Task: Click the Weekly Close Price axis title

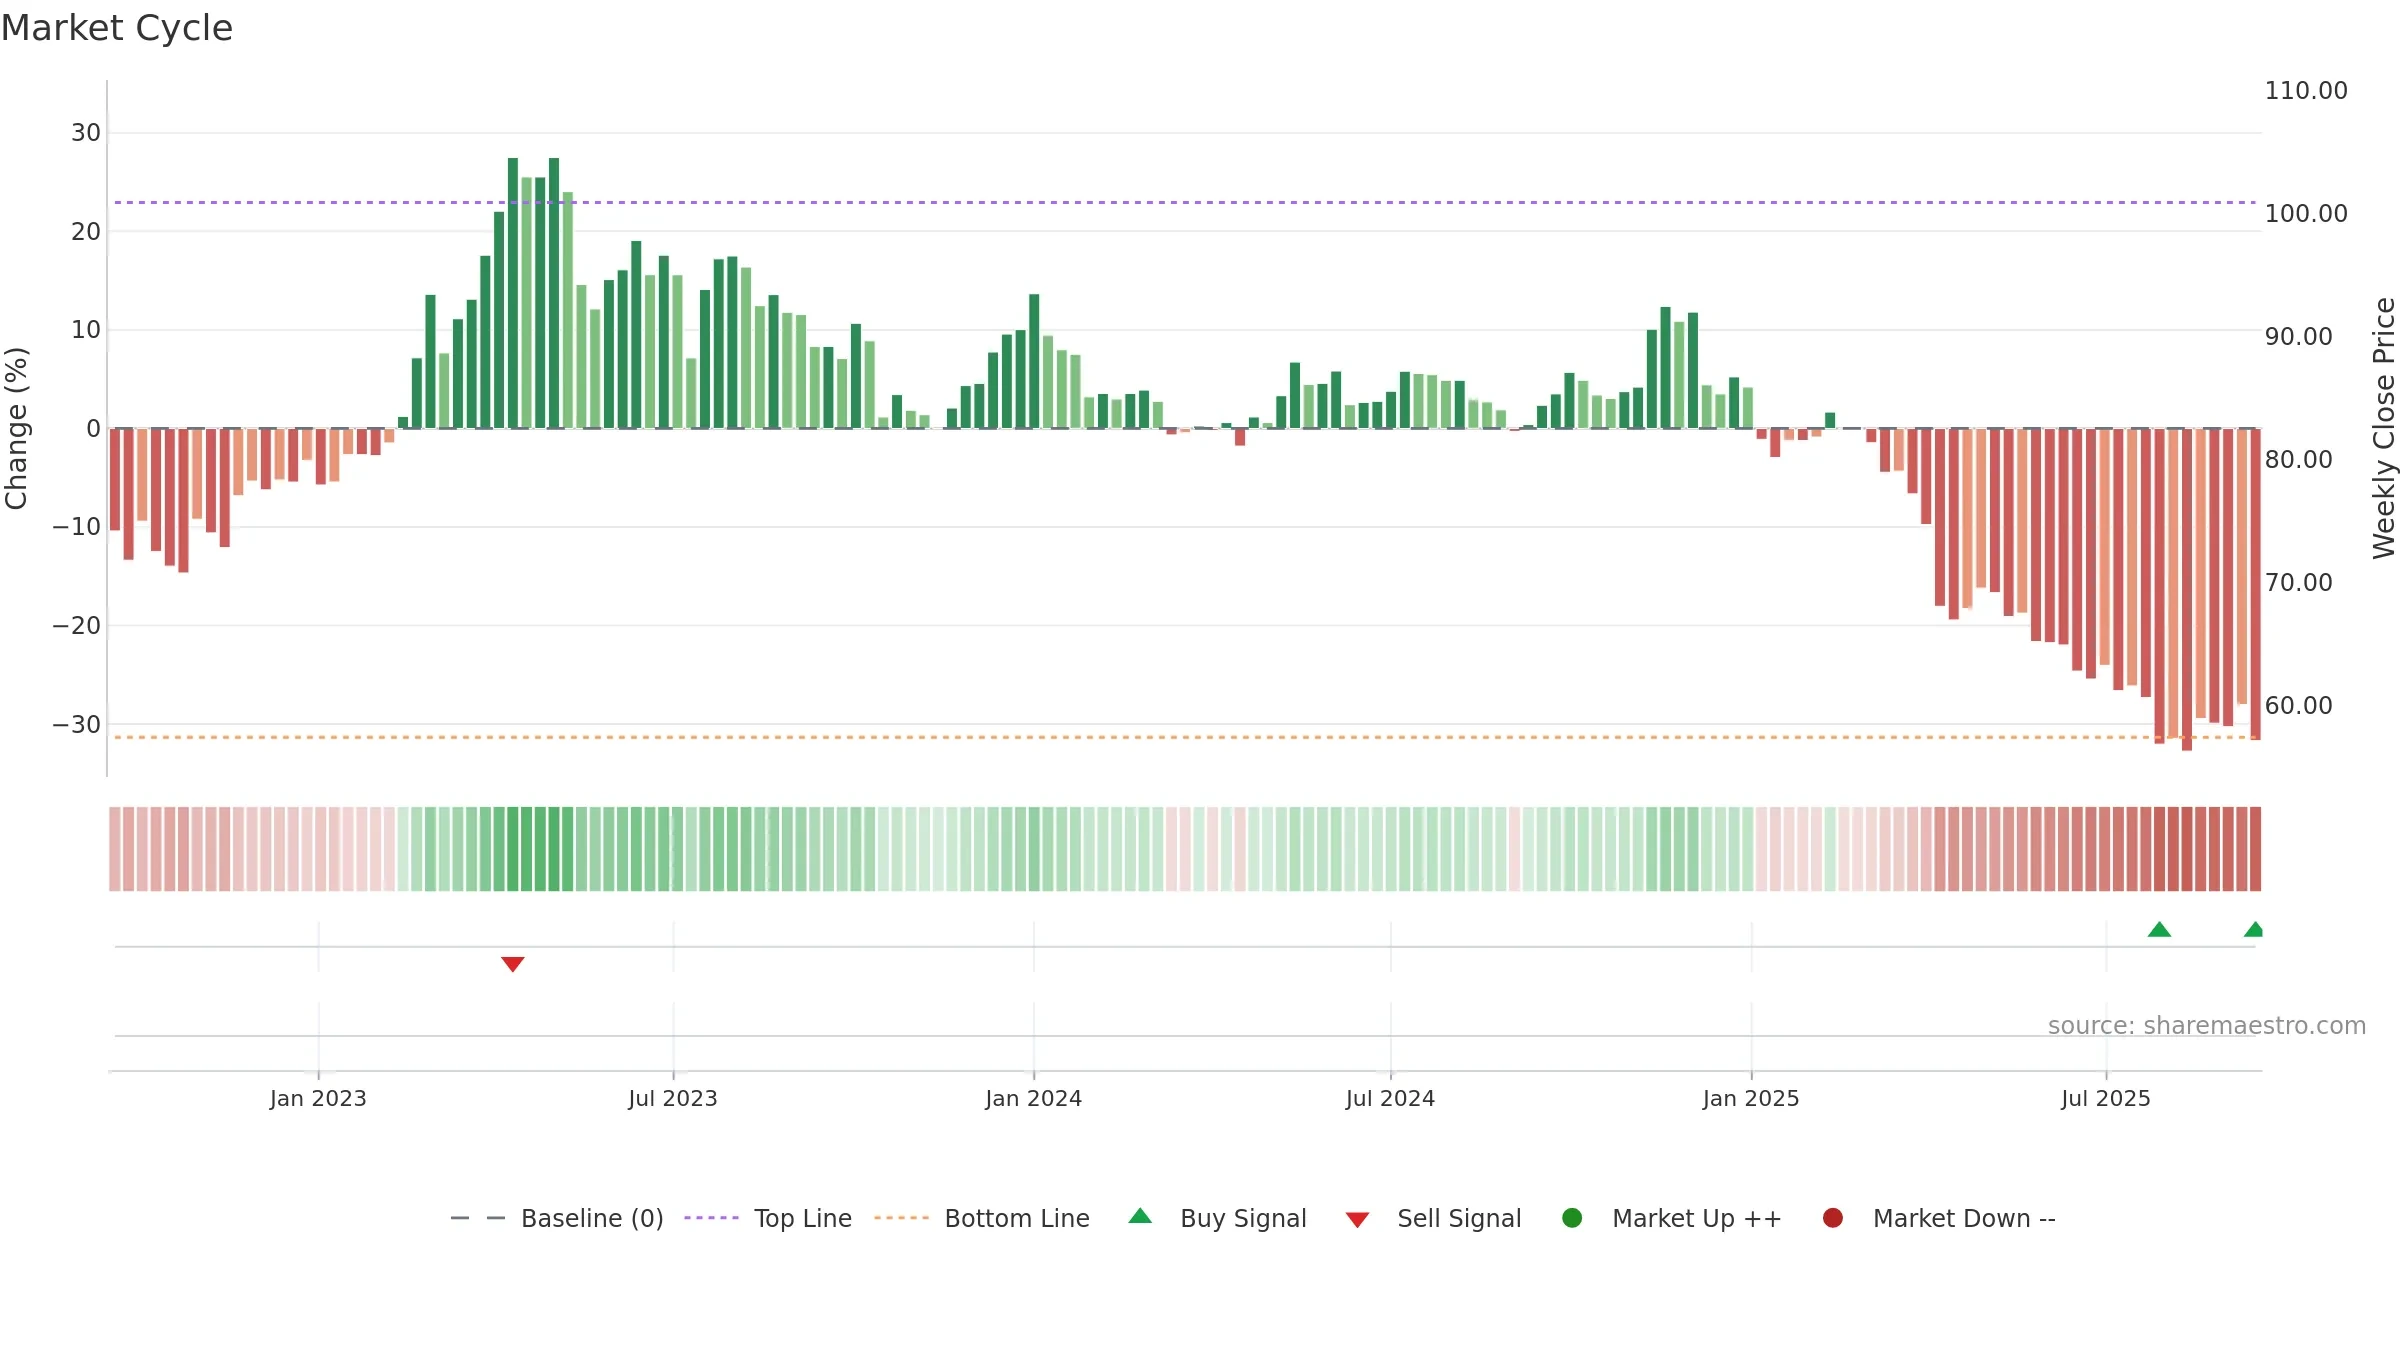Action: click(x=2384, y=428)
